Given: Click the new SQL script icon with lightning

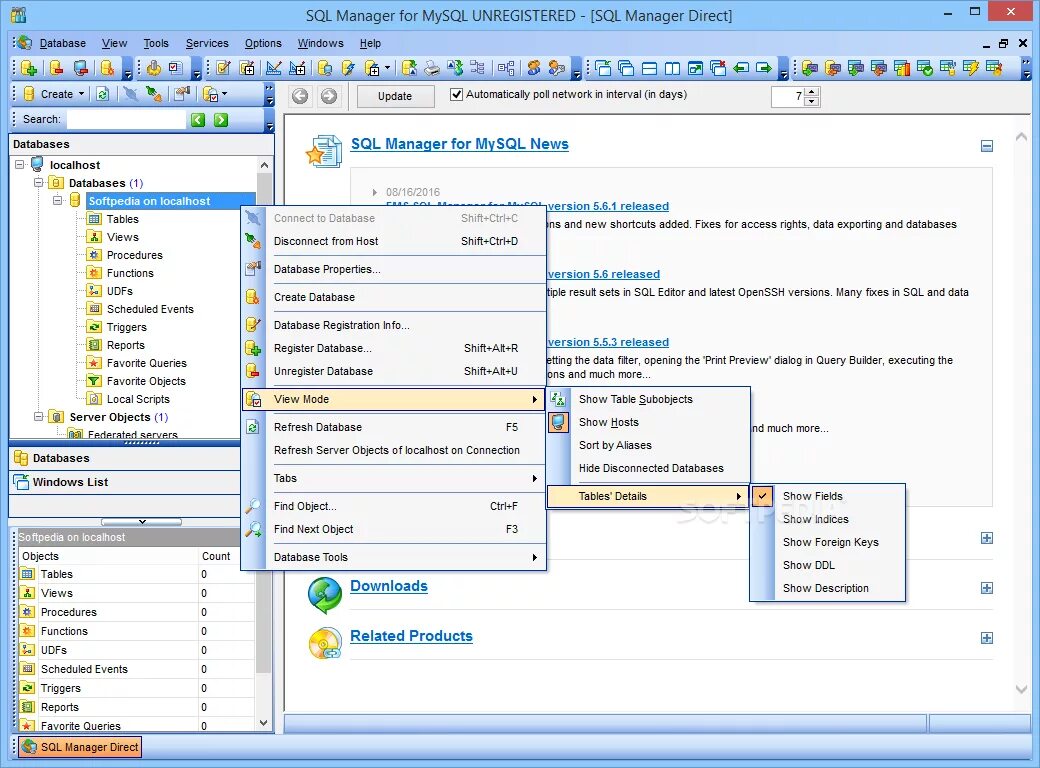Looking at the screenshot, I should click(x=348, y=68).
